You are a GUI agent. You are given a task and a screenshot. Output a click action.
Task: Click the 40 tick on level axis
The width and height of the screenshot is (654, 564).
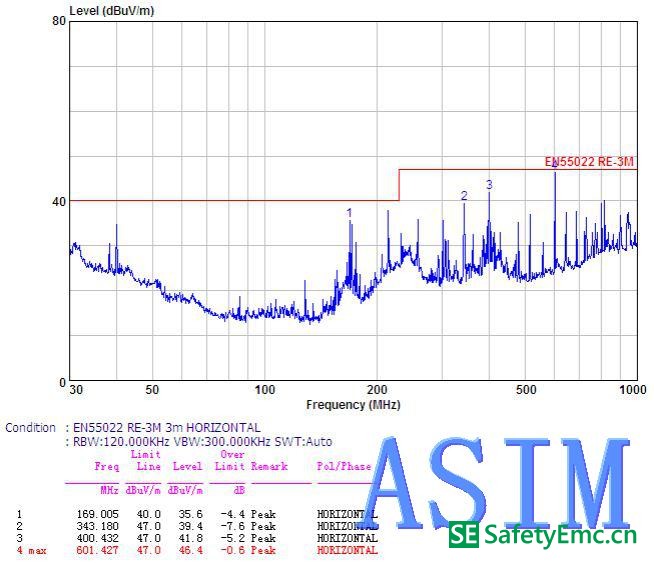pyautogui.click(x=59, y=201)
